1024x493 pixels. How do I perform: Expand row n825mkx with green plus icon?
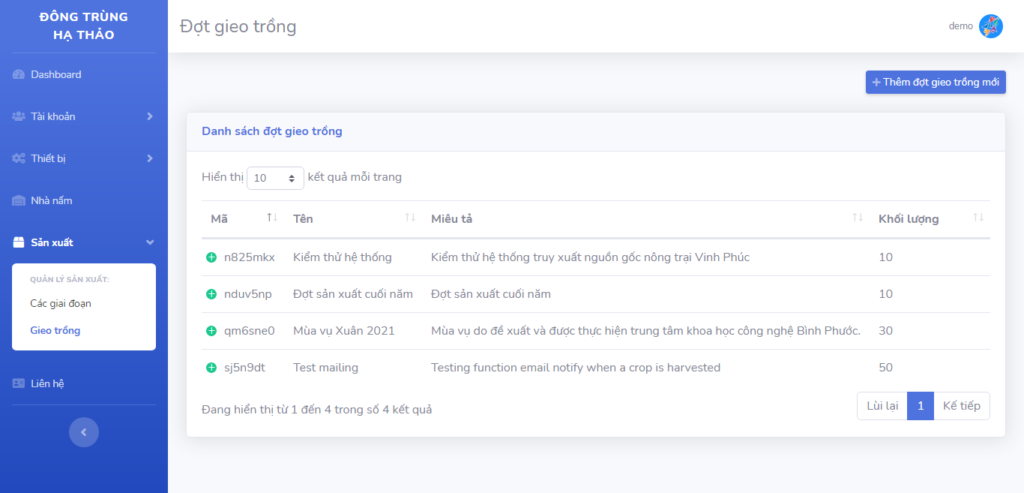point(211,258)
